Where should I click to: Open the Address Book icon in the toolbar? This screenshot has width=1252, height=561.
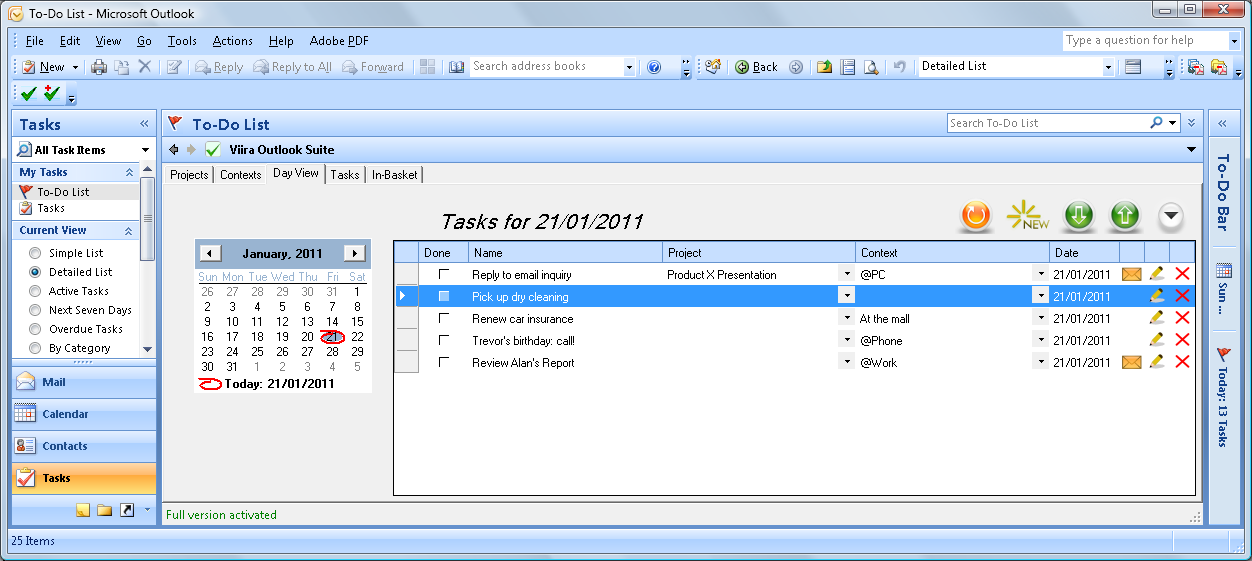click(457, 67)
